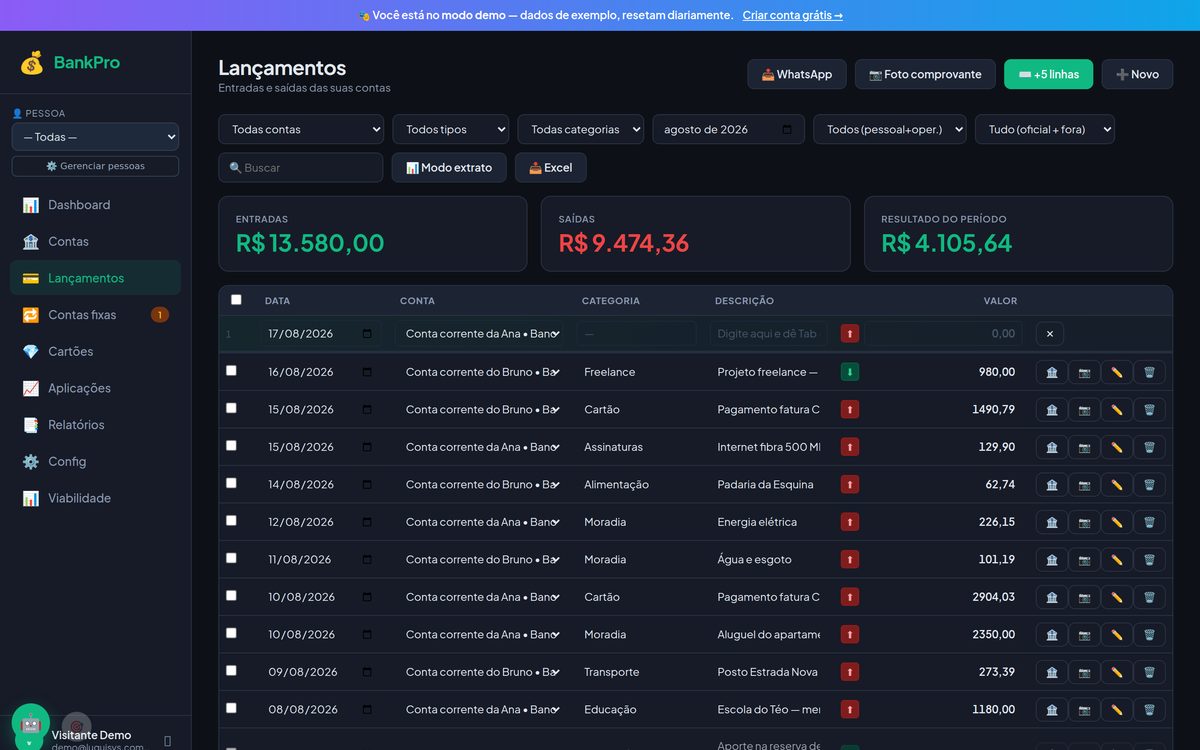Go to Dashboard in the sidebar
Screen dimensions: 1200x750
pos(95,205)
